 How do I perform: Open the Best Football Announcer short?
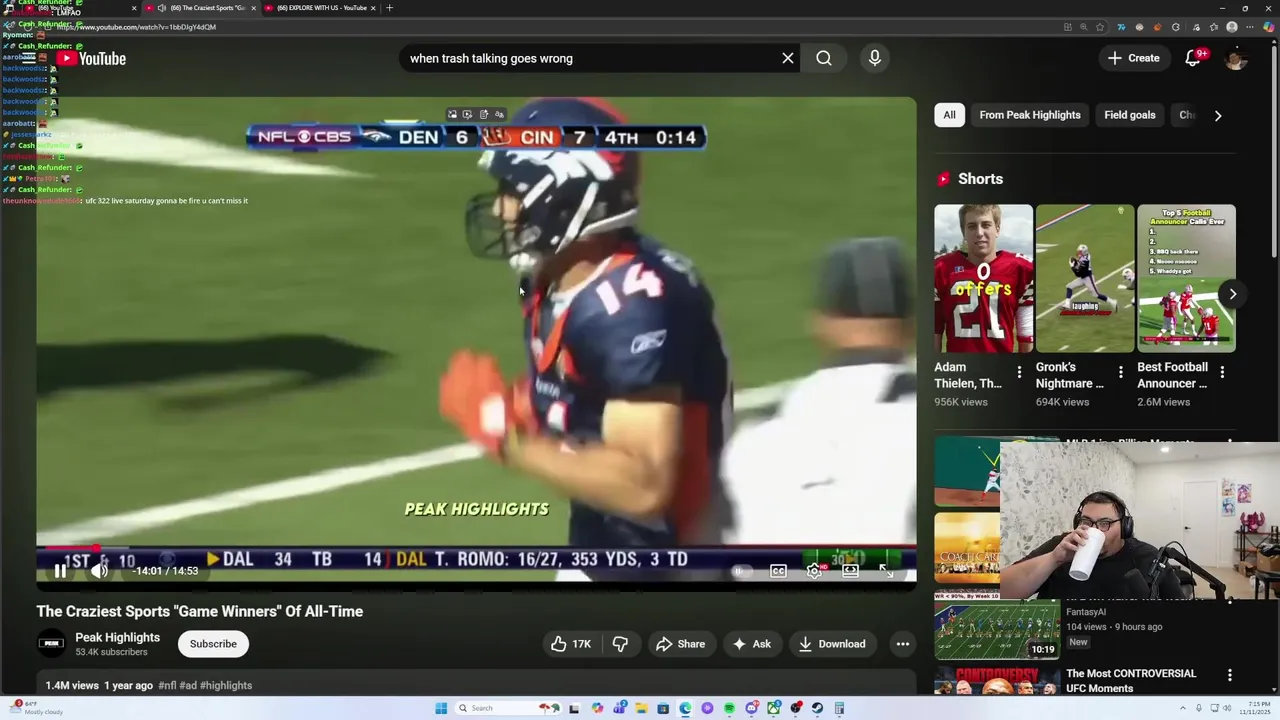point(1186,279)
